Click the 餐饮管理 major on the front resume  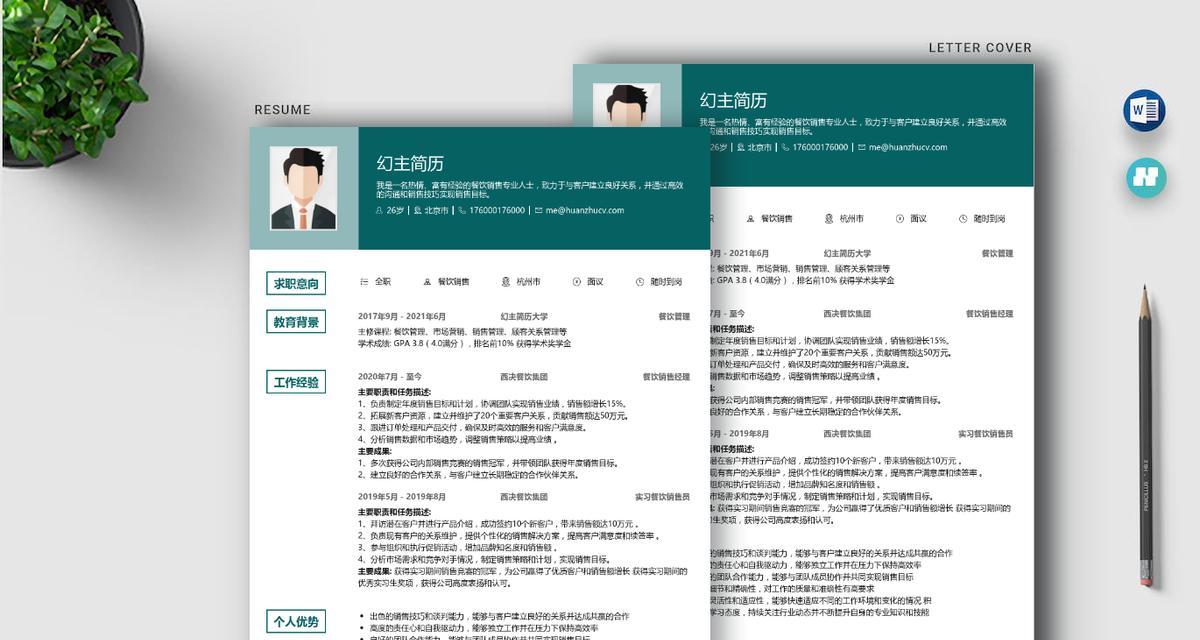[x=673, y=316]
